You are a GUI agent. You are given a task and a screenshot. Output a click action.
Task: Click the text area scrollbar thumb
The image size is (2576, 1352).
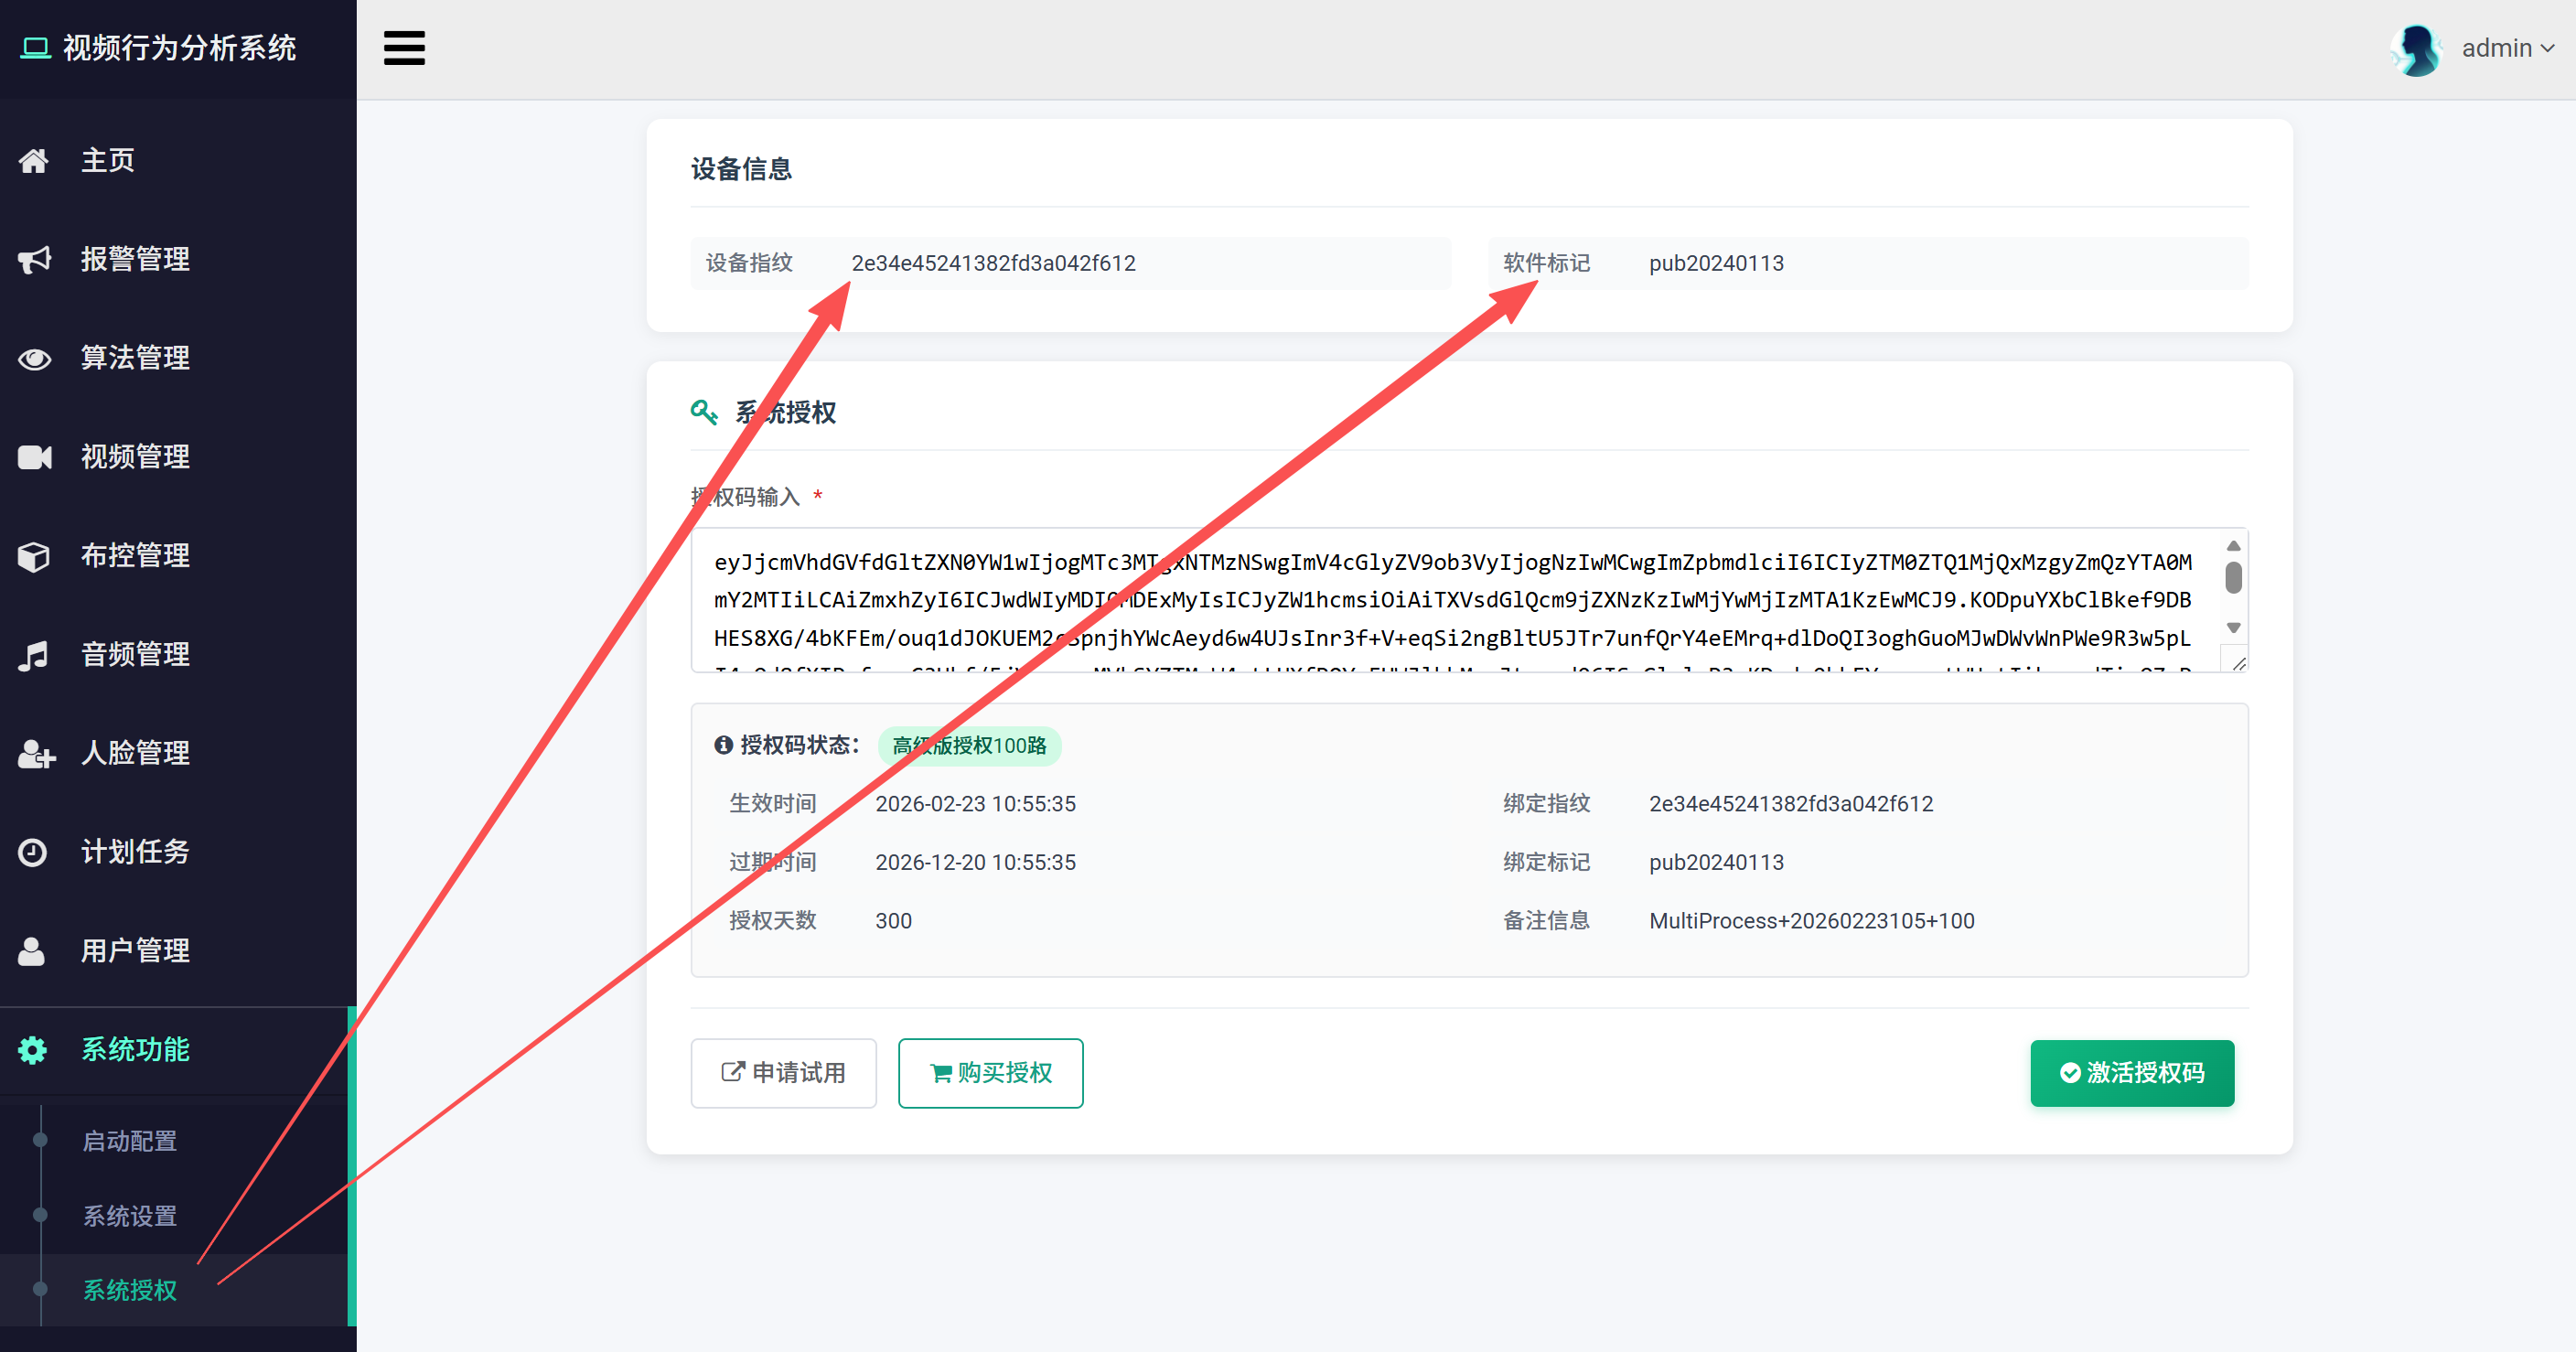point(2233,578)
